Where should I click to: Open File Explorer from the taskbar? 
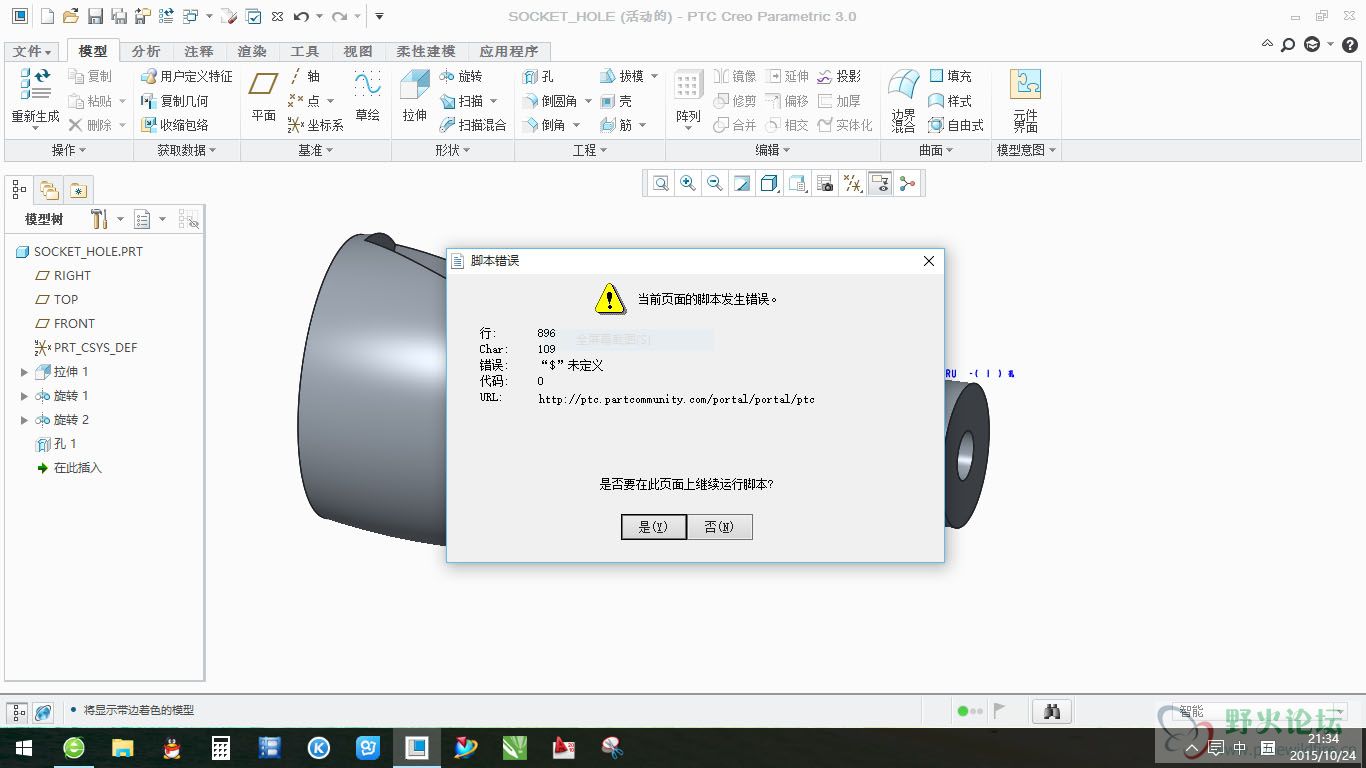(x=122, y=748)
